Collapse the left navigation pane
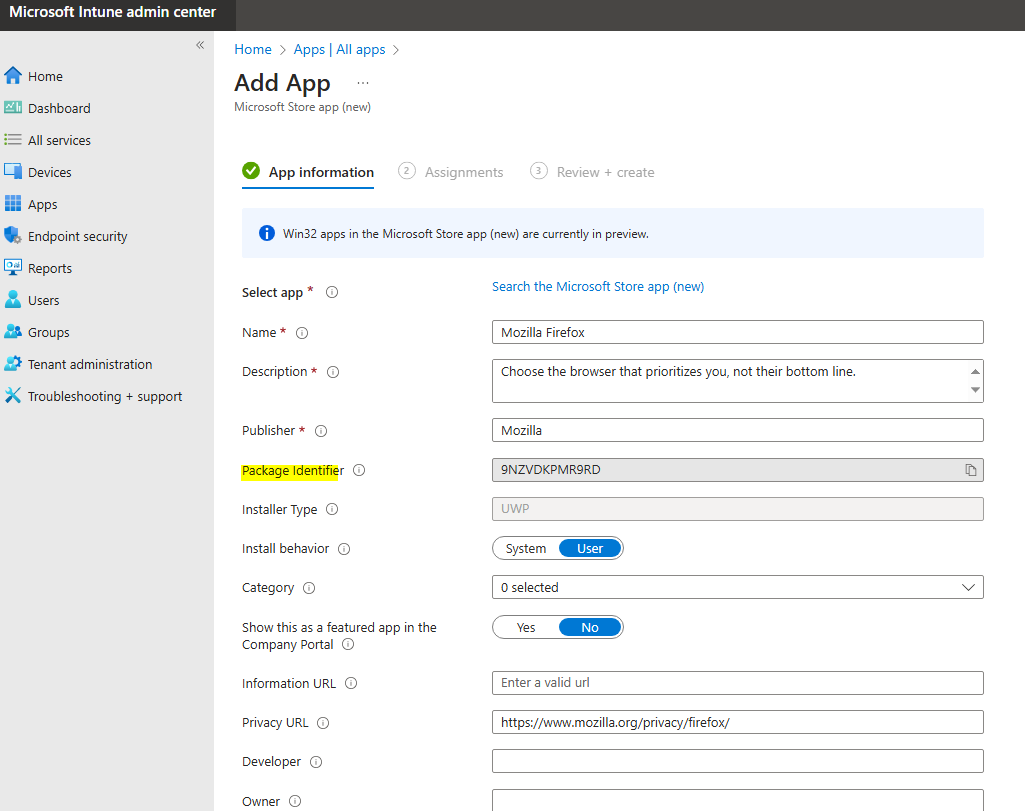1025x811 pixels. tap(199, 45)
